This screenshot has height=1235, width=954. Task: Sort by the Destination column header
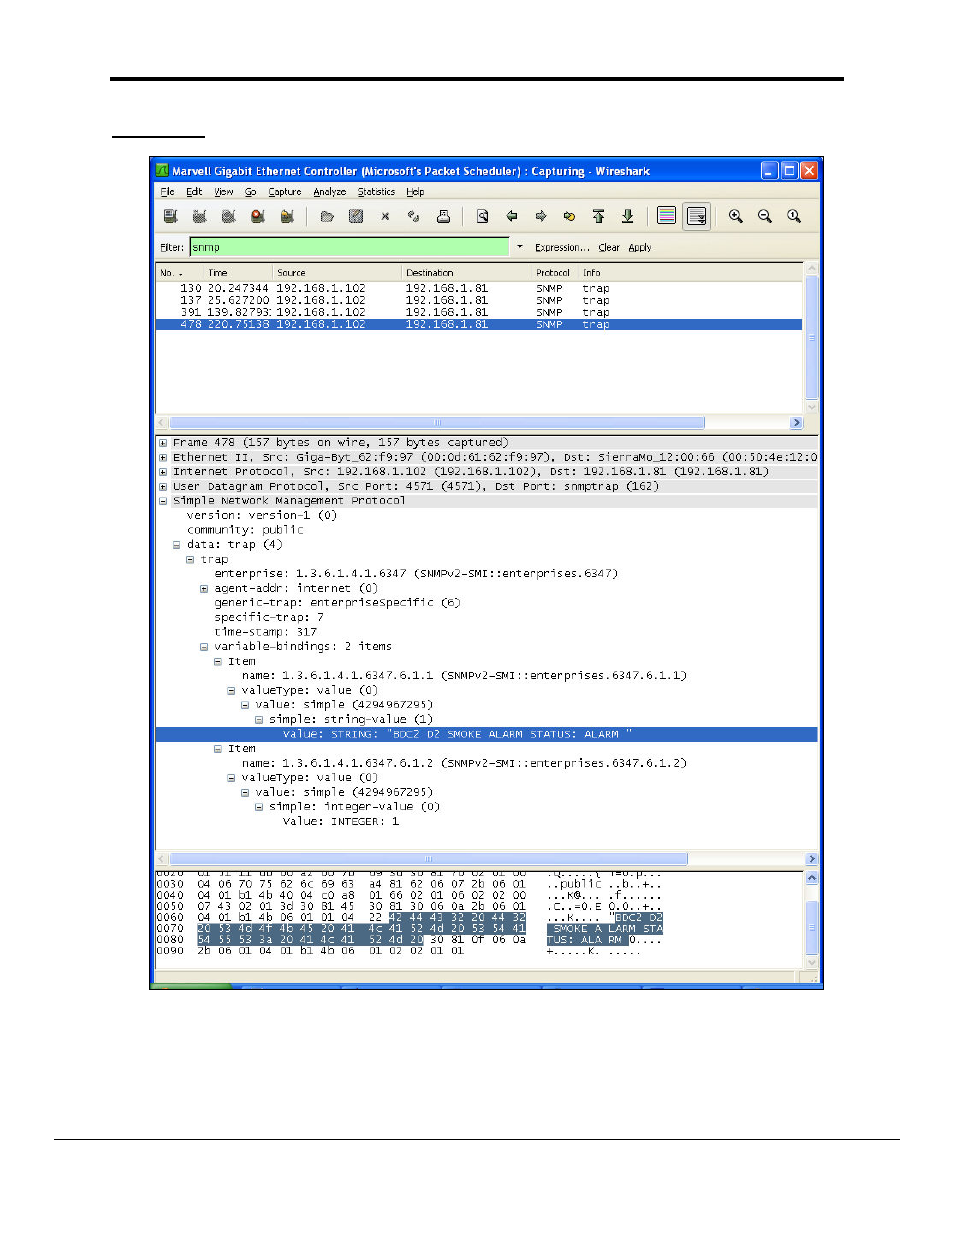466,272
